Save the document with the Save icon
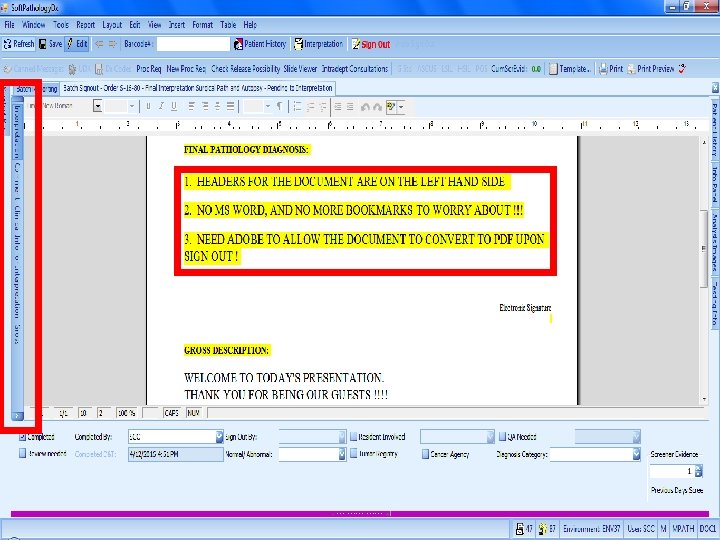Viewport: 720px width, 540px height. [x=50, y=44]
